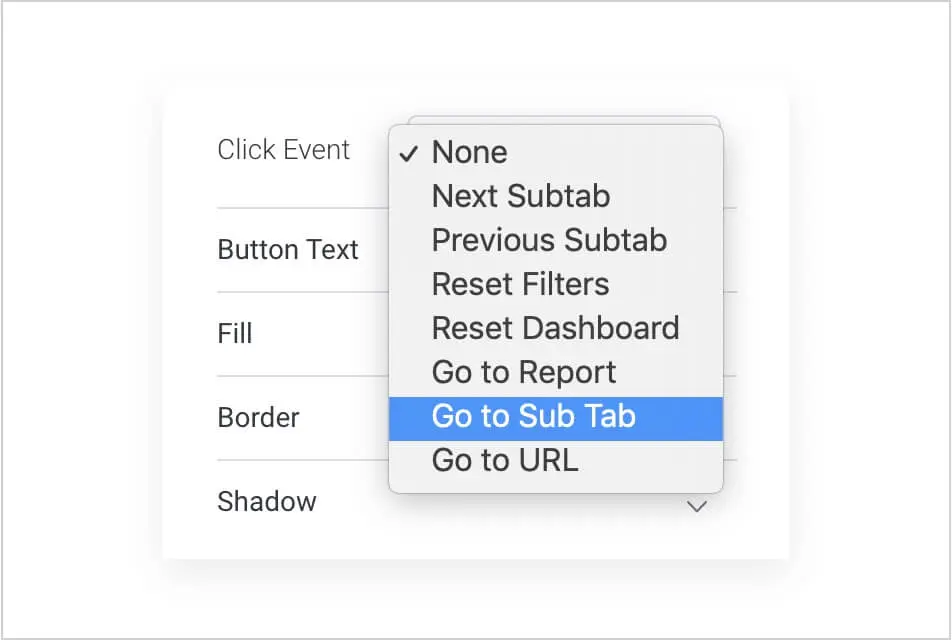Click the Fill property label
The width and height of the screenshot is (952, 640).
(x=235, y=333)
